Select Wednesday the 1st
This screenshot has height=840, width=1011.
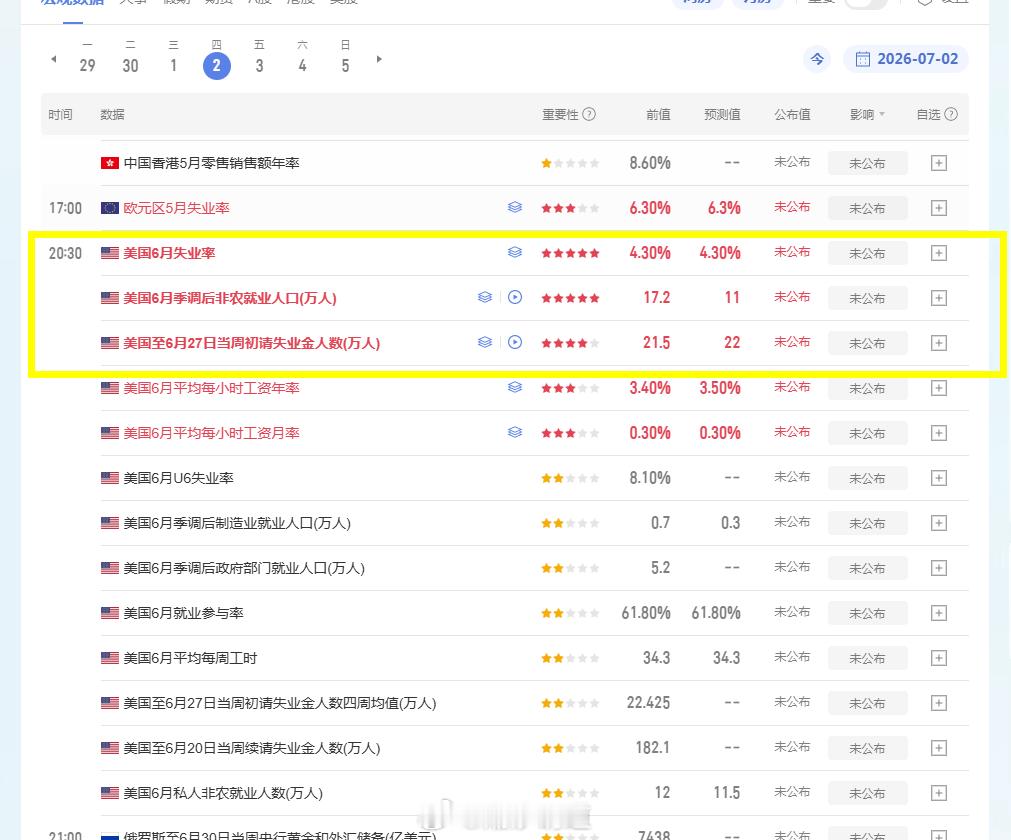pyautogui.click(x=173, y=58)
